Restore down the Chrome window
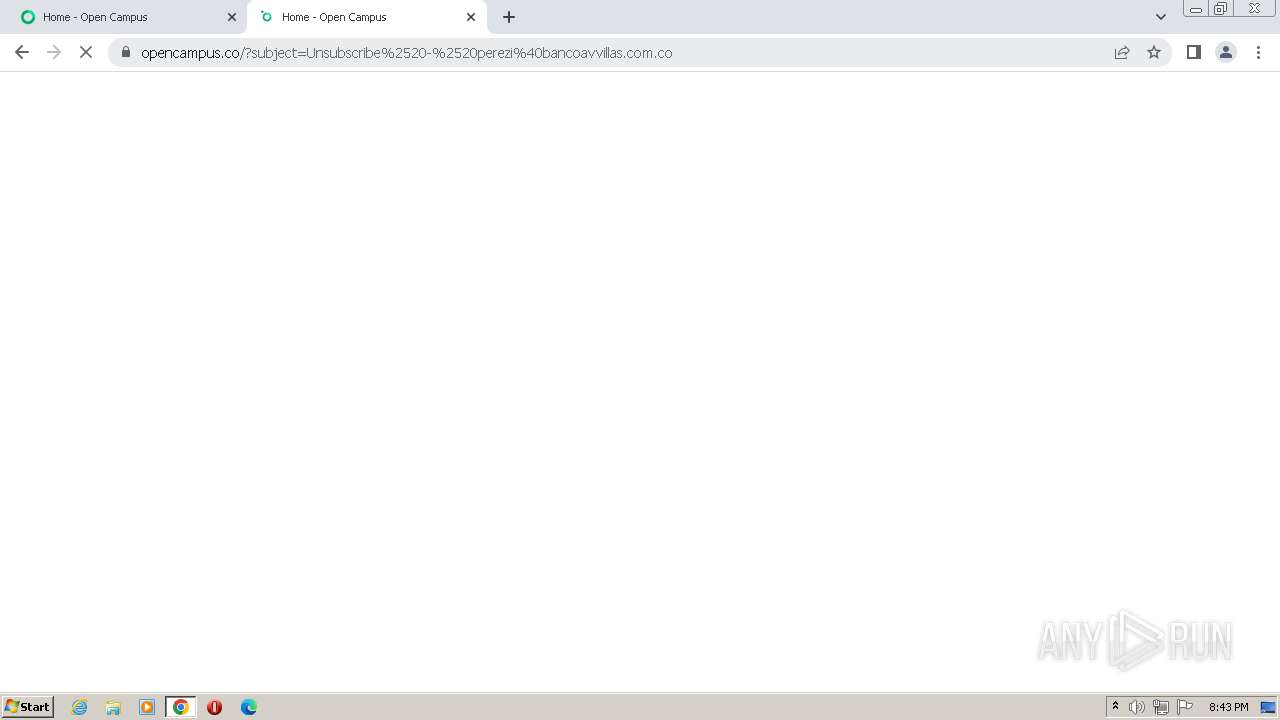This screenshot has width=1280, height=720. coord(1221,9)
